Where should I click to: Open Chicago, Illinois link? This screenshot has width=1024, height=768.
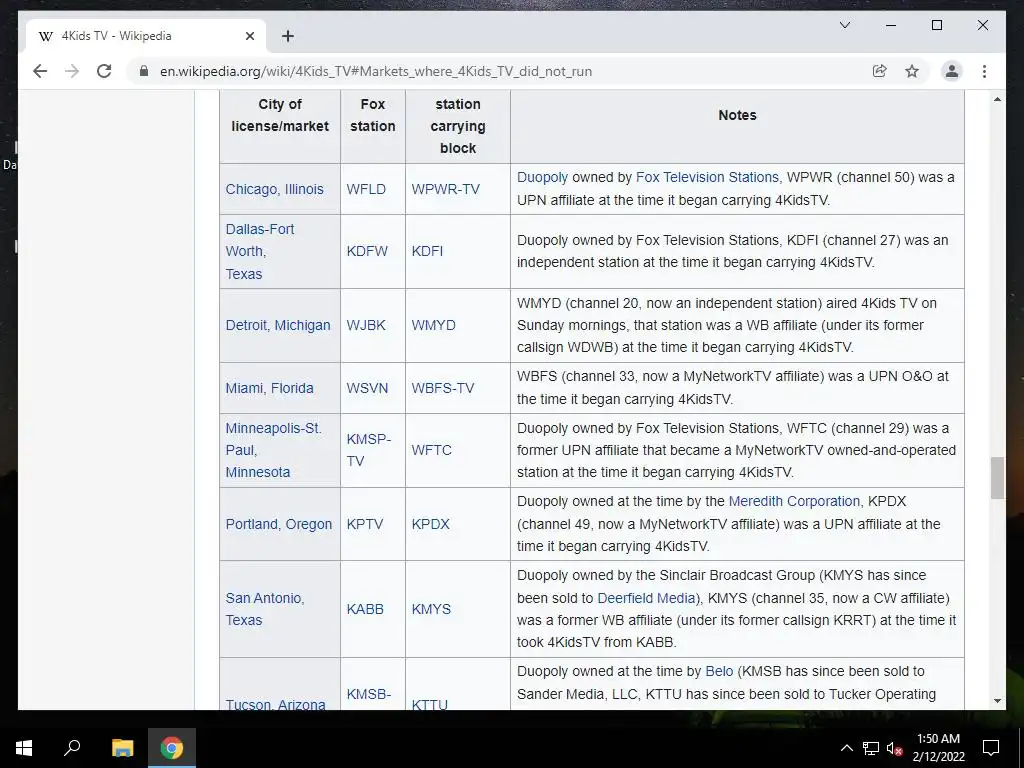[x=274, y=189]
